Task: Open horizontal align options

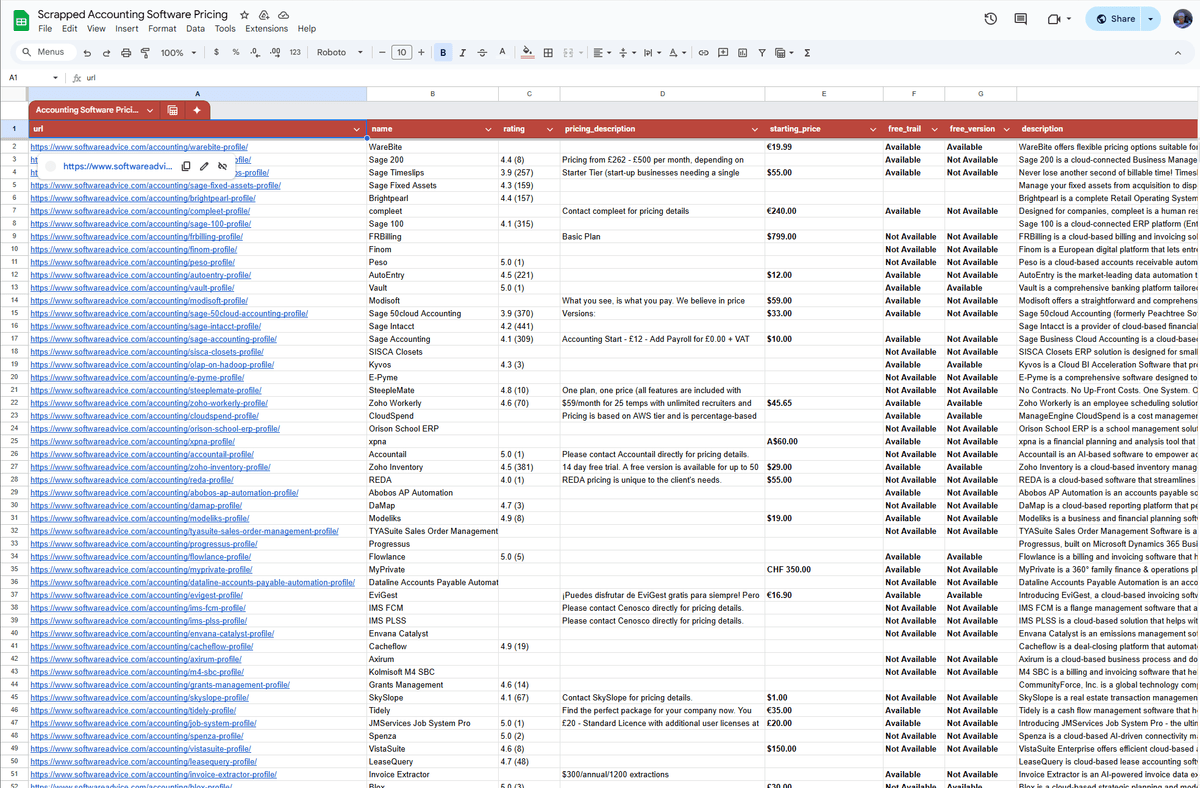Action: (600, 52)
